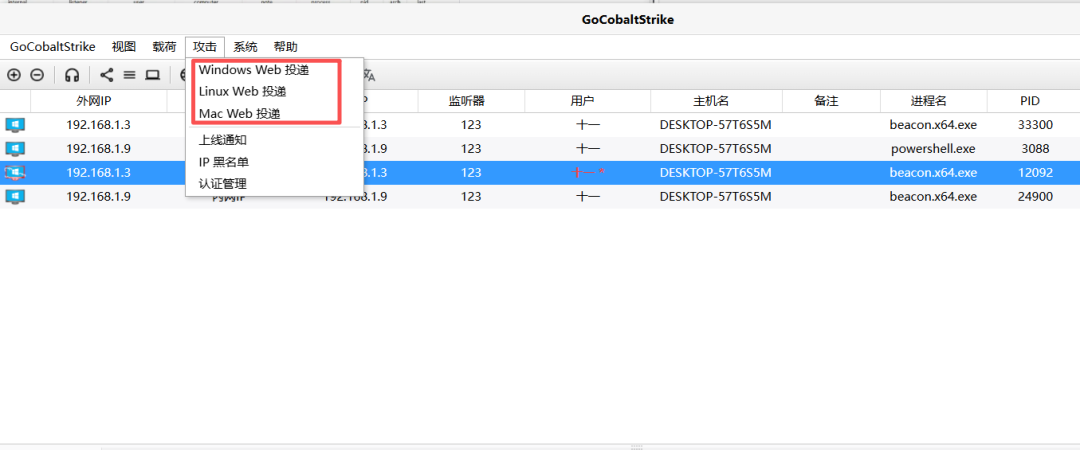Click the minus circle toolbar icon
The image size is (1080, 450).
[37, 74]
